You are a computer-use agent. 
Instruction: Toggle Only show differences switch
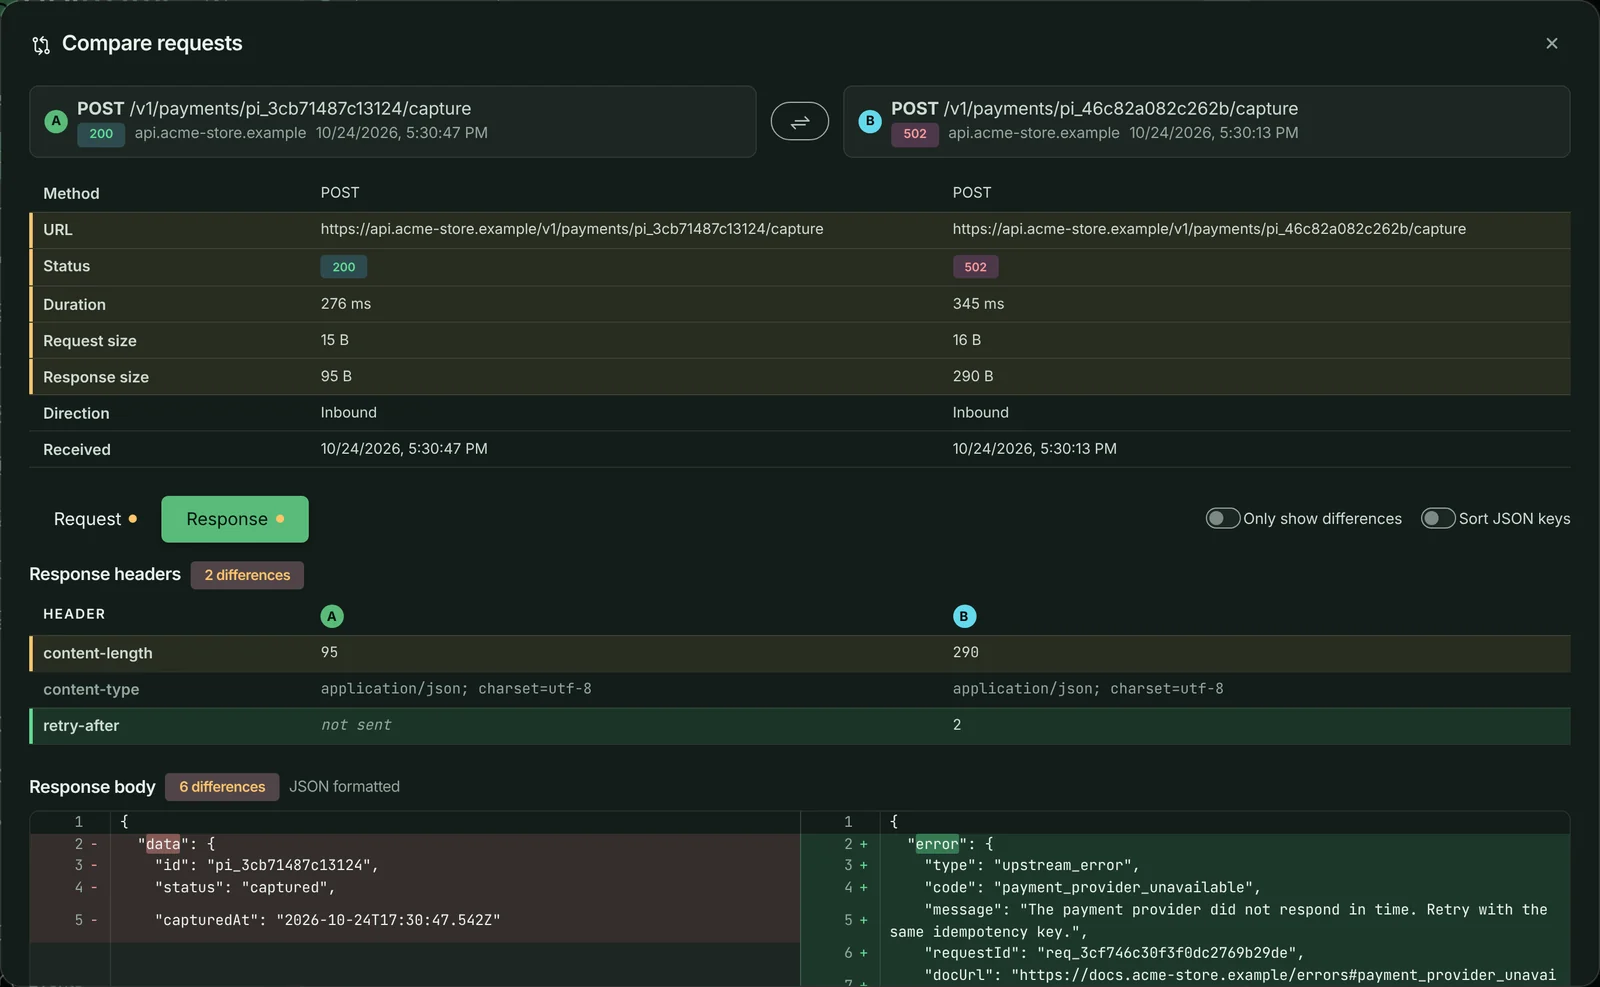(1222, 518)
